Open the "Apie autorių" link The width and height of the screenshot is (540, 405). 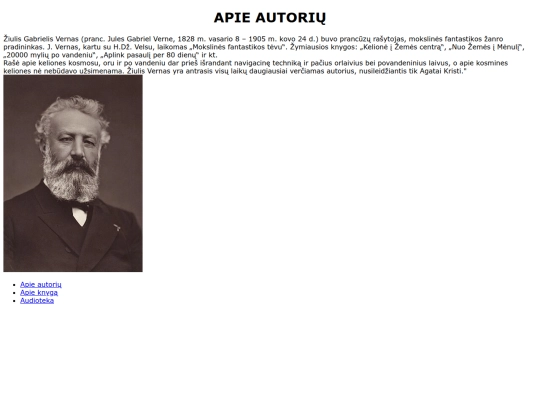point(41,284)
